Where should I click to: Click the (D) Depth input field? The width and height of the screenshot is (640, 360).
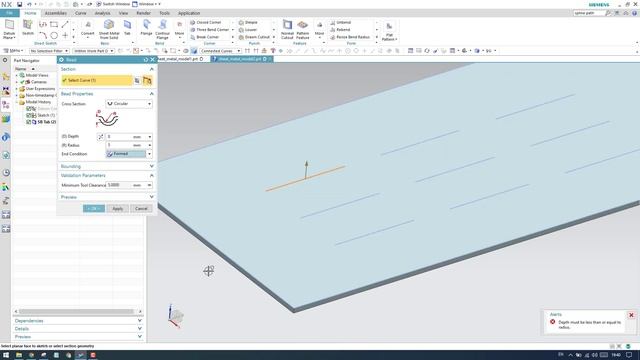(x=129, y=137)
